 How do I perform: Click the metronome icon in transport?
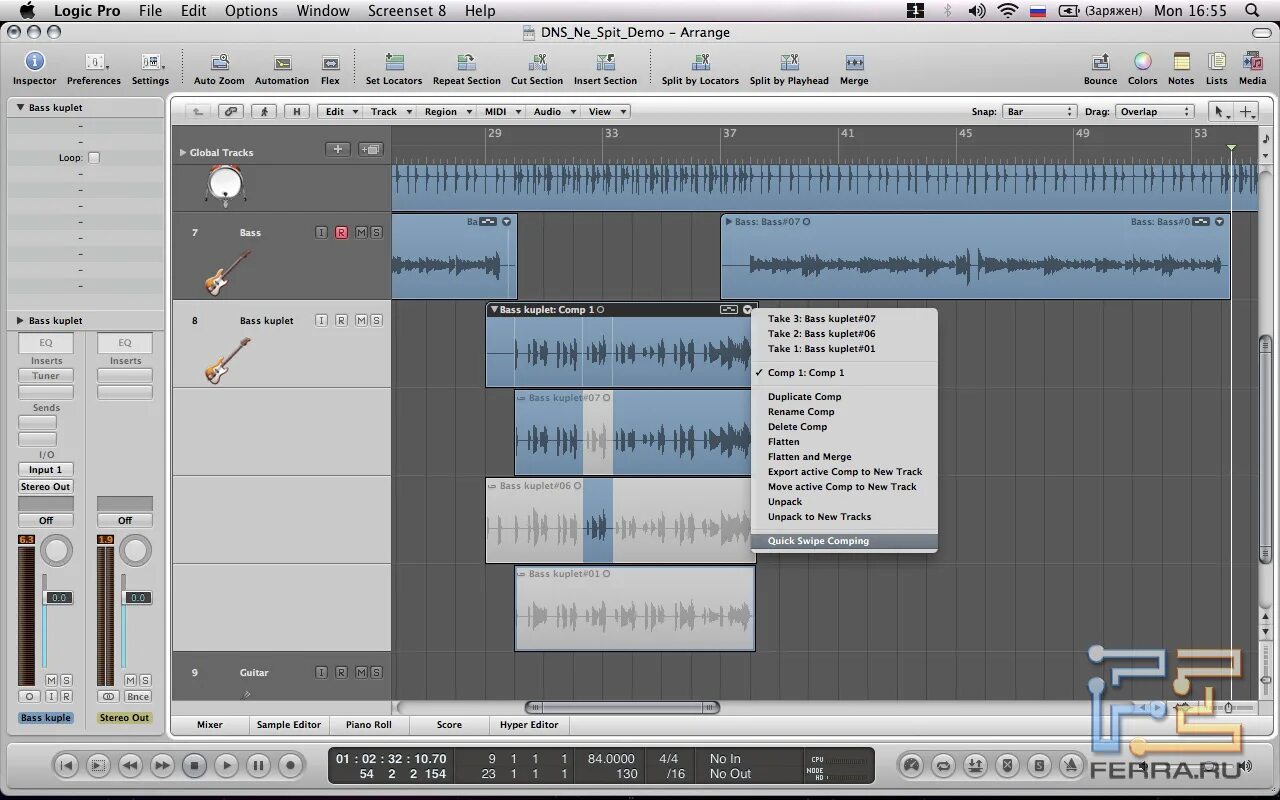(x=1072, y=766)
